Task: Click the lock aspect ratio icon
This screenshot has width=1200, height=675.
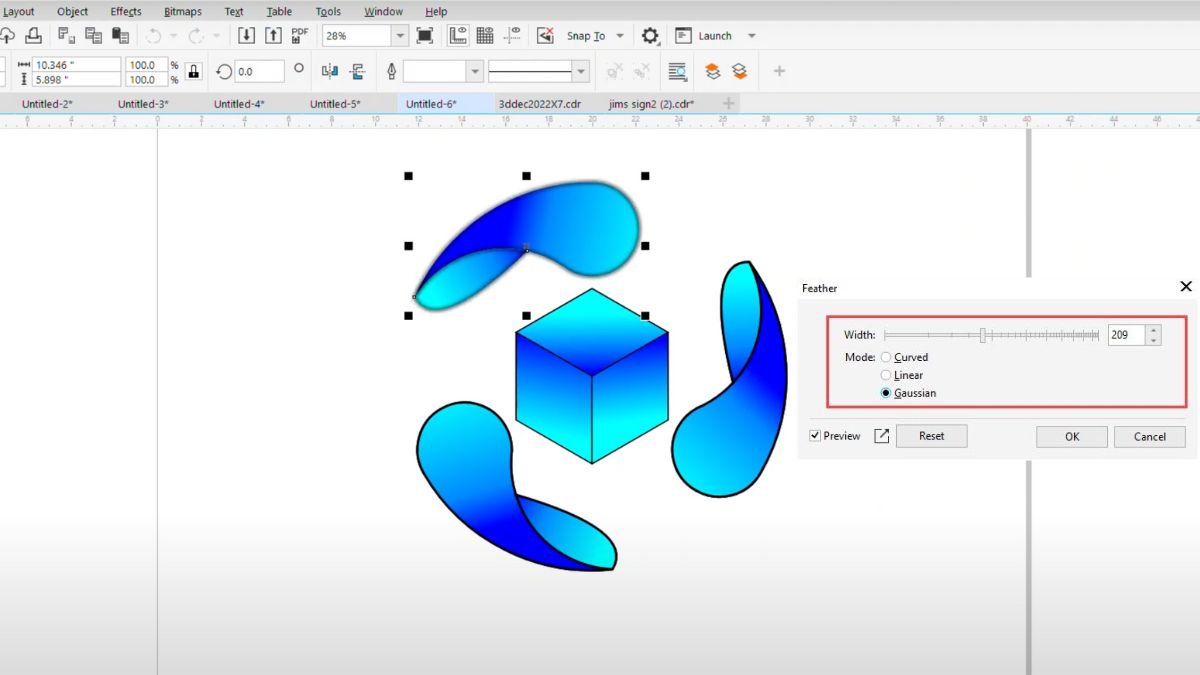Action: coord(193,71)
